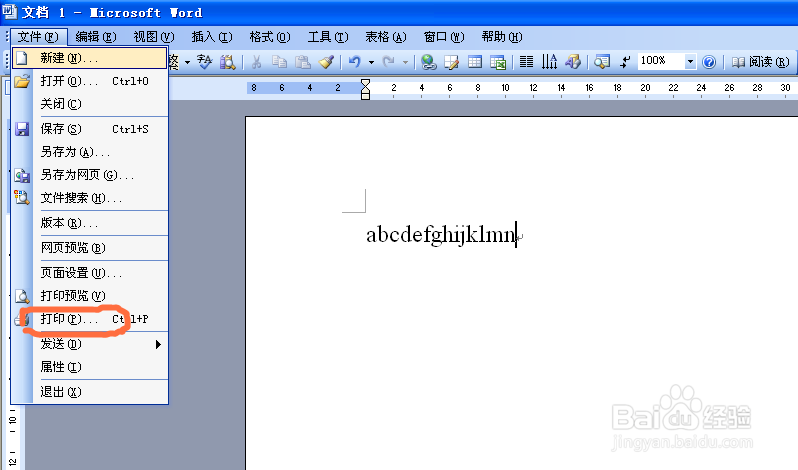Choose 退出(X) menu entry

click(x=90, y=392)
